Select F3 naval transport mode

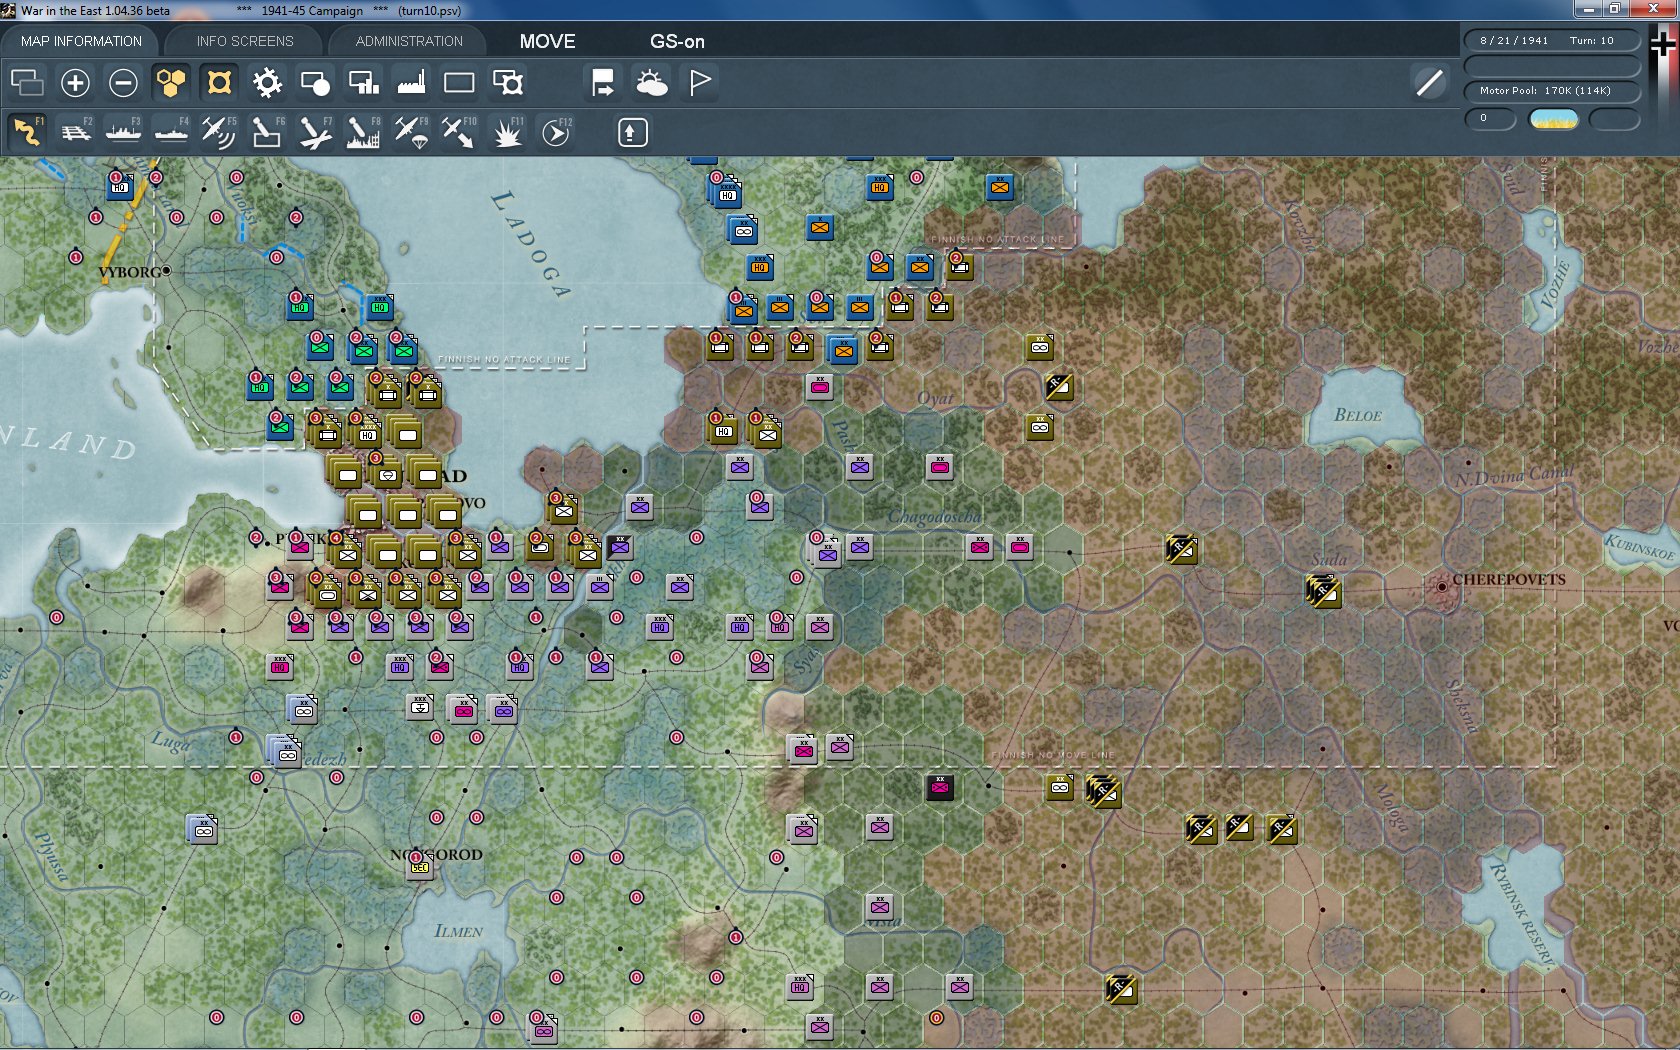click(x=123, y=132)
